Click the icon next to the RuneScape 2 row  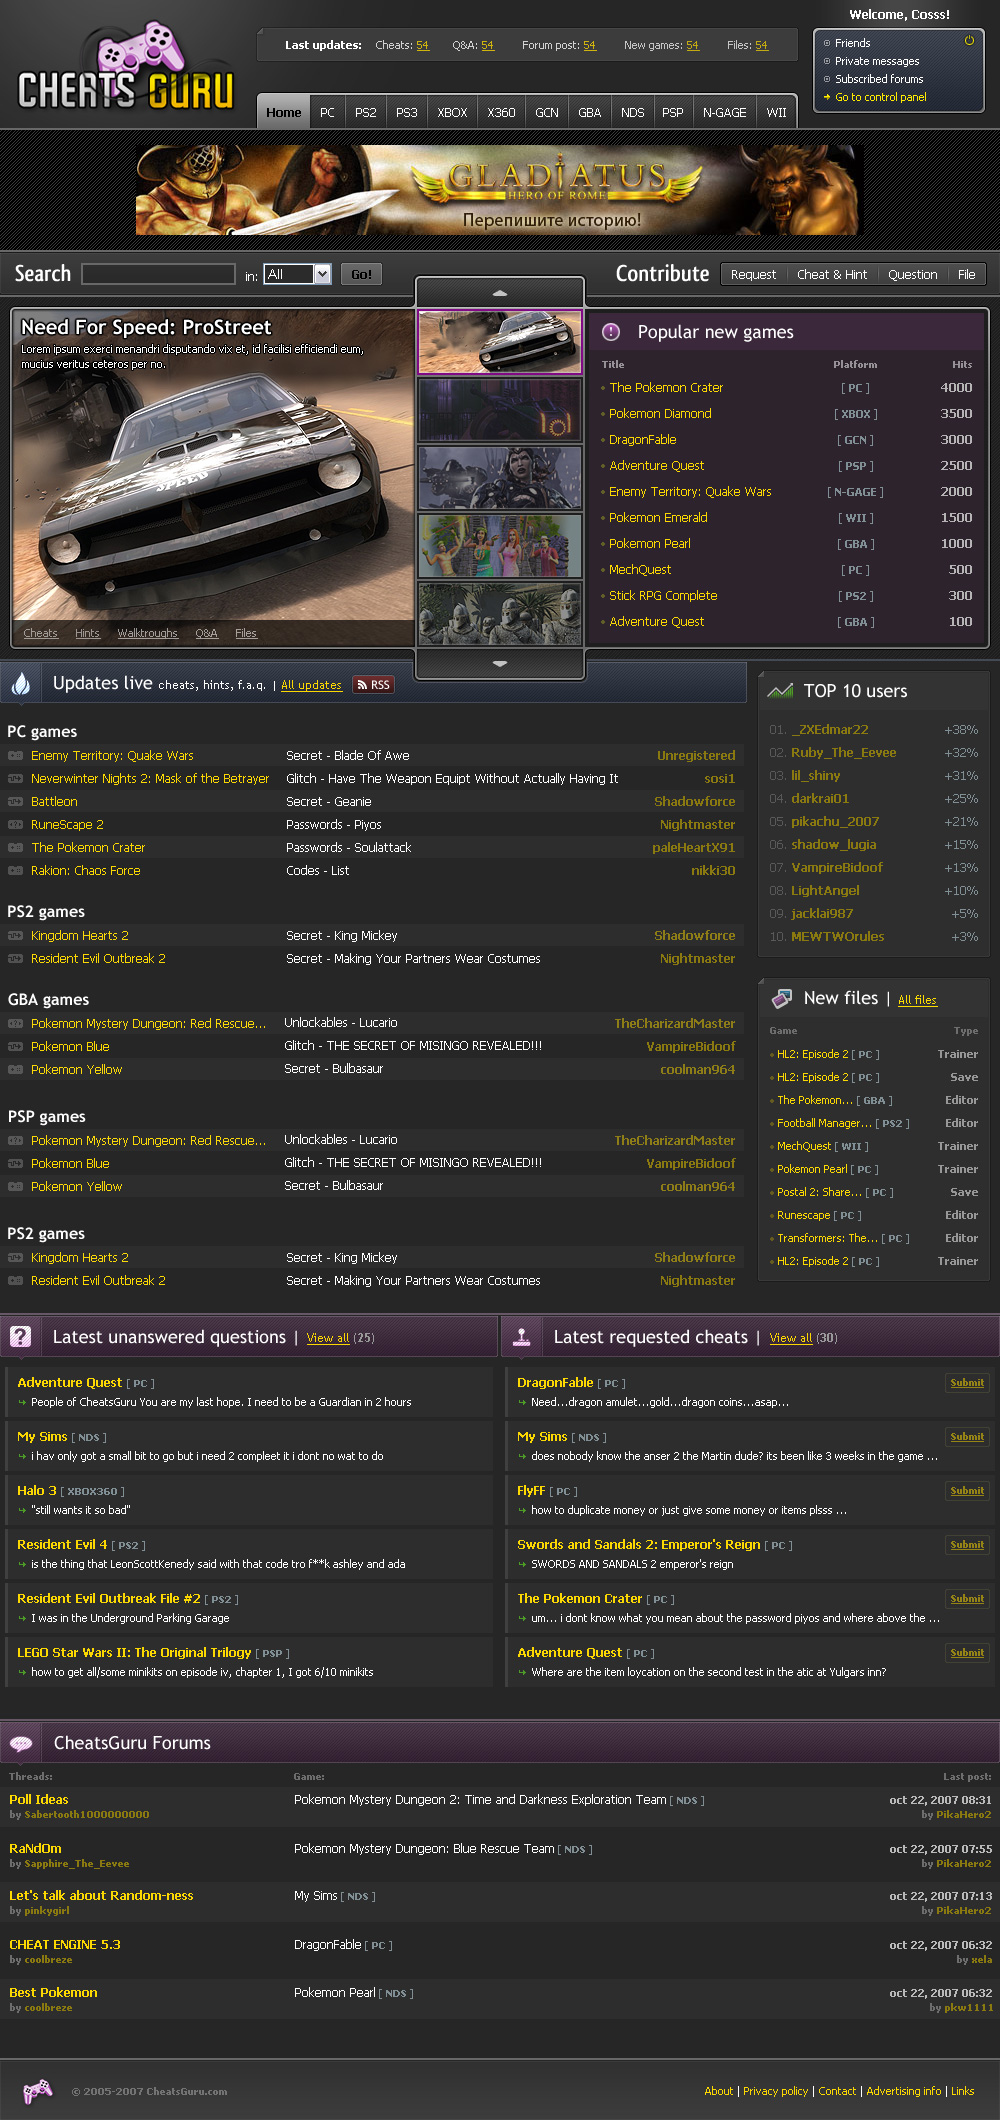coord(15,825)
